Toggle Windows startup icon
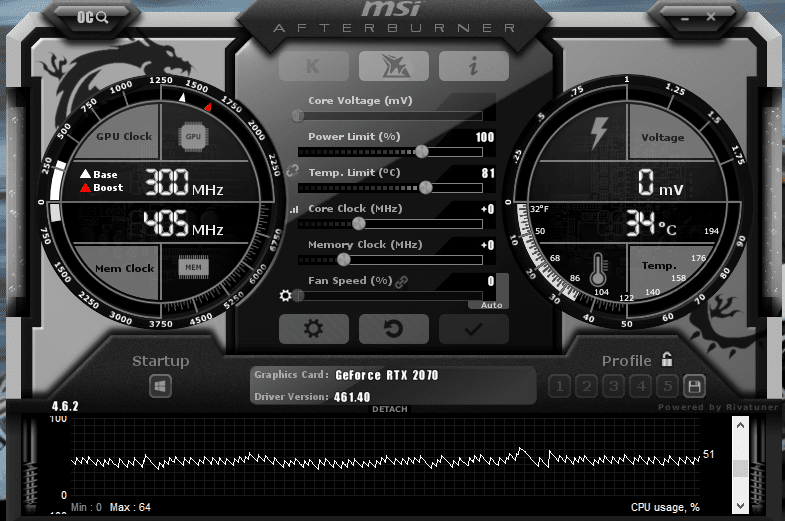Image resolution: width=785 pixels, height=521 pixels. click(160, 386)
